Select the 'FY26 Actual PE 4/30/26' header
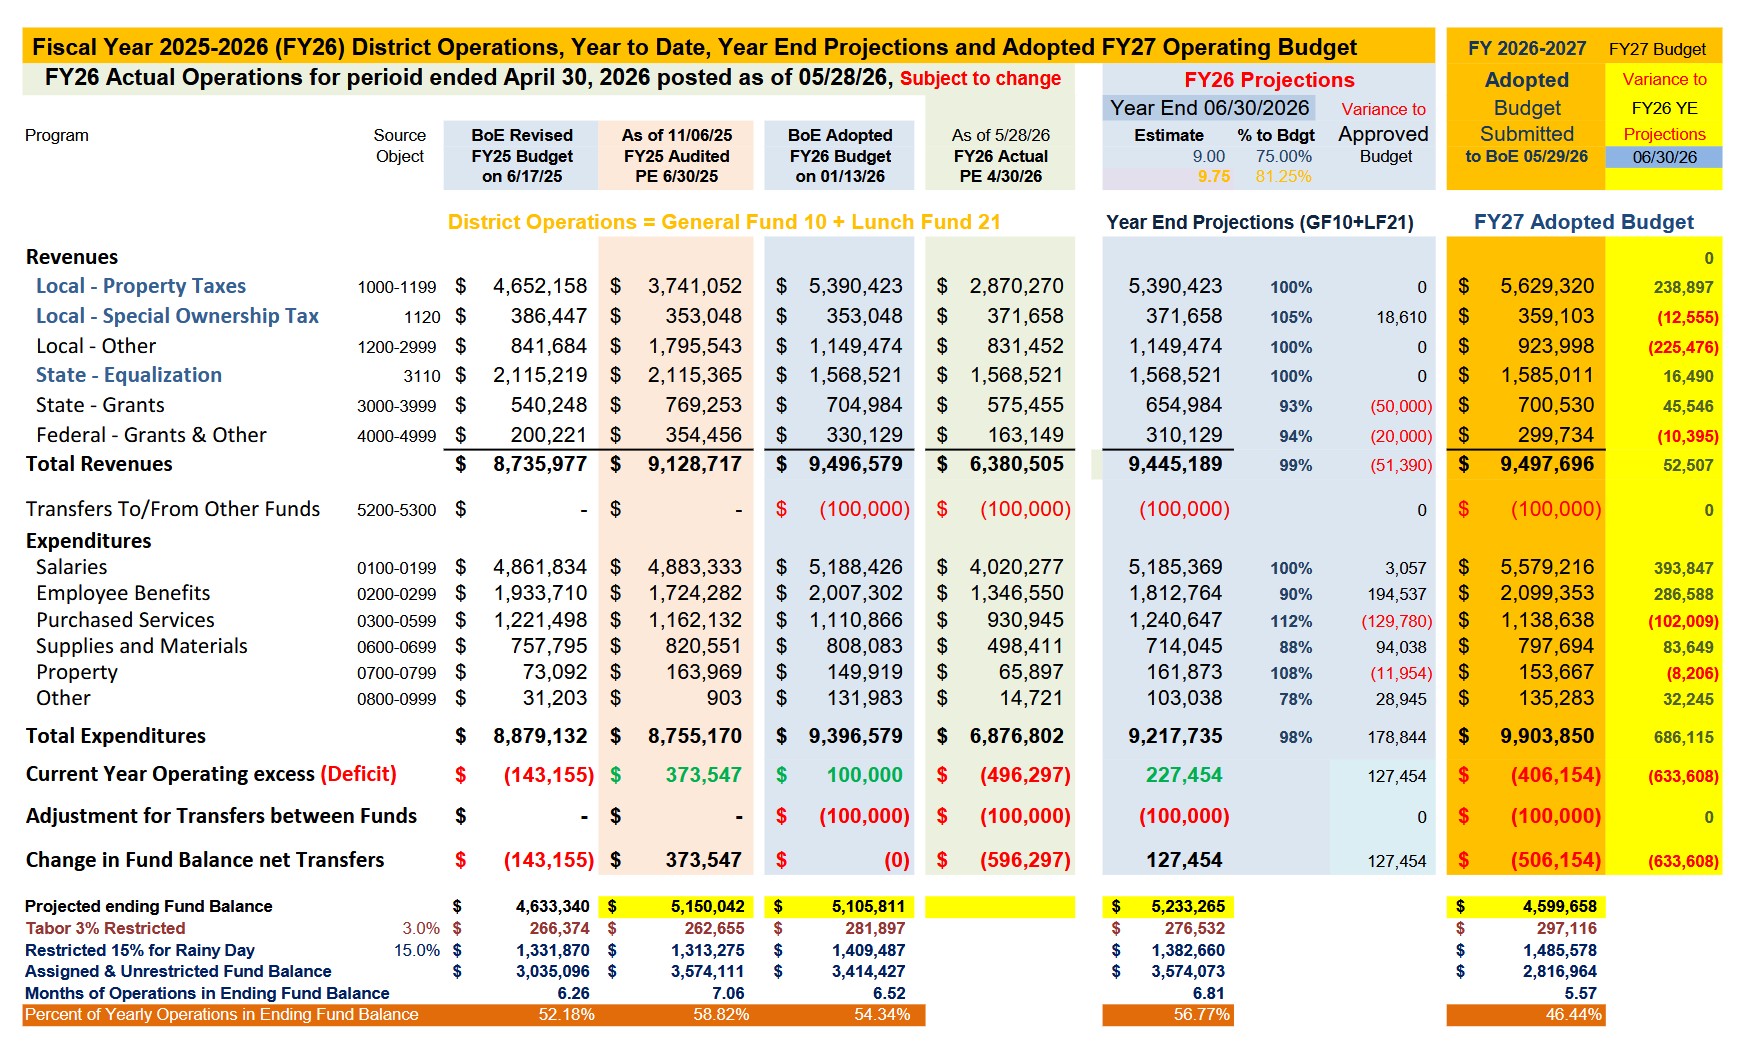This screenshot has width=1738, height=1054. click(1001, 156)
